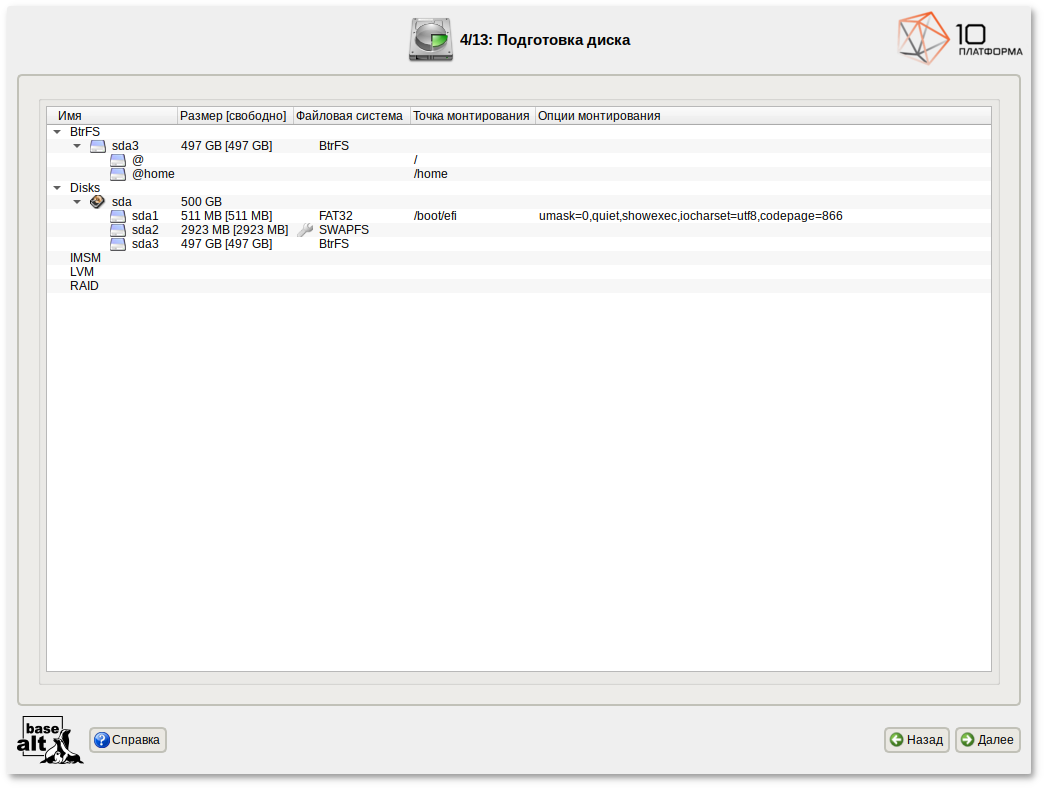Collapse the BtrFS tree branch
The height and width of the screenshot is (788, 1044).
56,131
